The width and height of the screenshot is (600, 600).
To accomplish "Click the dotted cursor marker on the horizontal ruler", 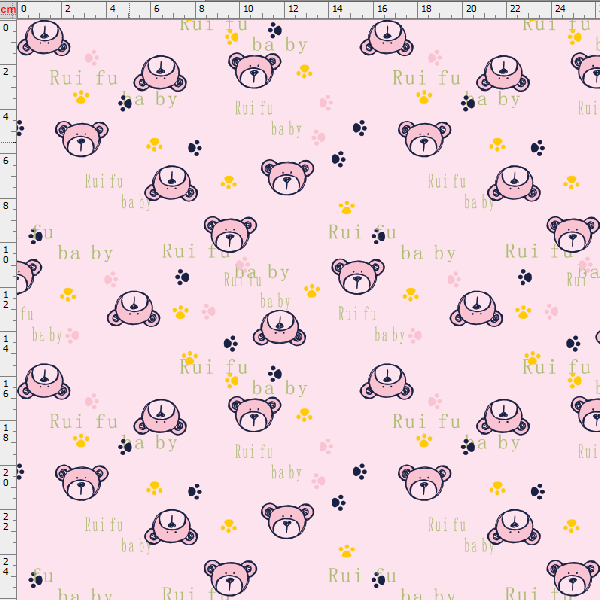I will coord(129,10).
